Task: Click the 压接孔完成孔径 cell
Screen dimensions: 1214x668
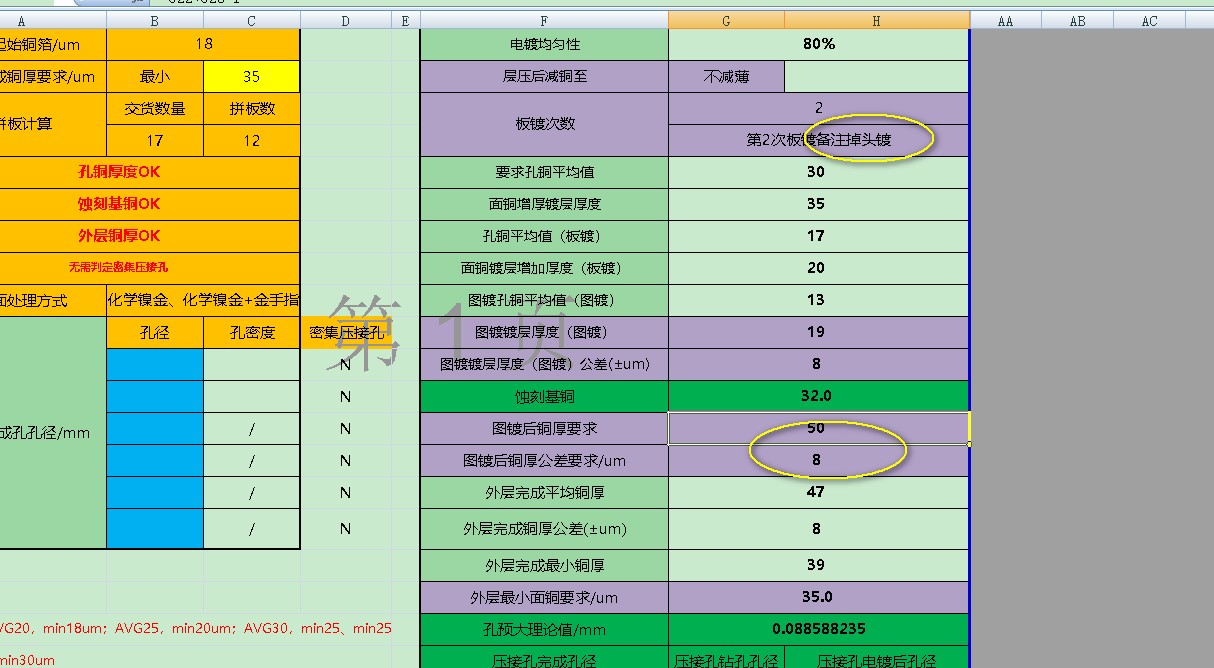Action: tap(544, 658)
